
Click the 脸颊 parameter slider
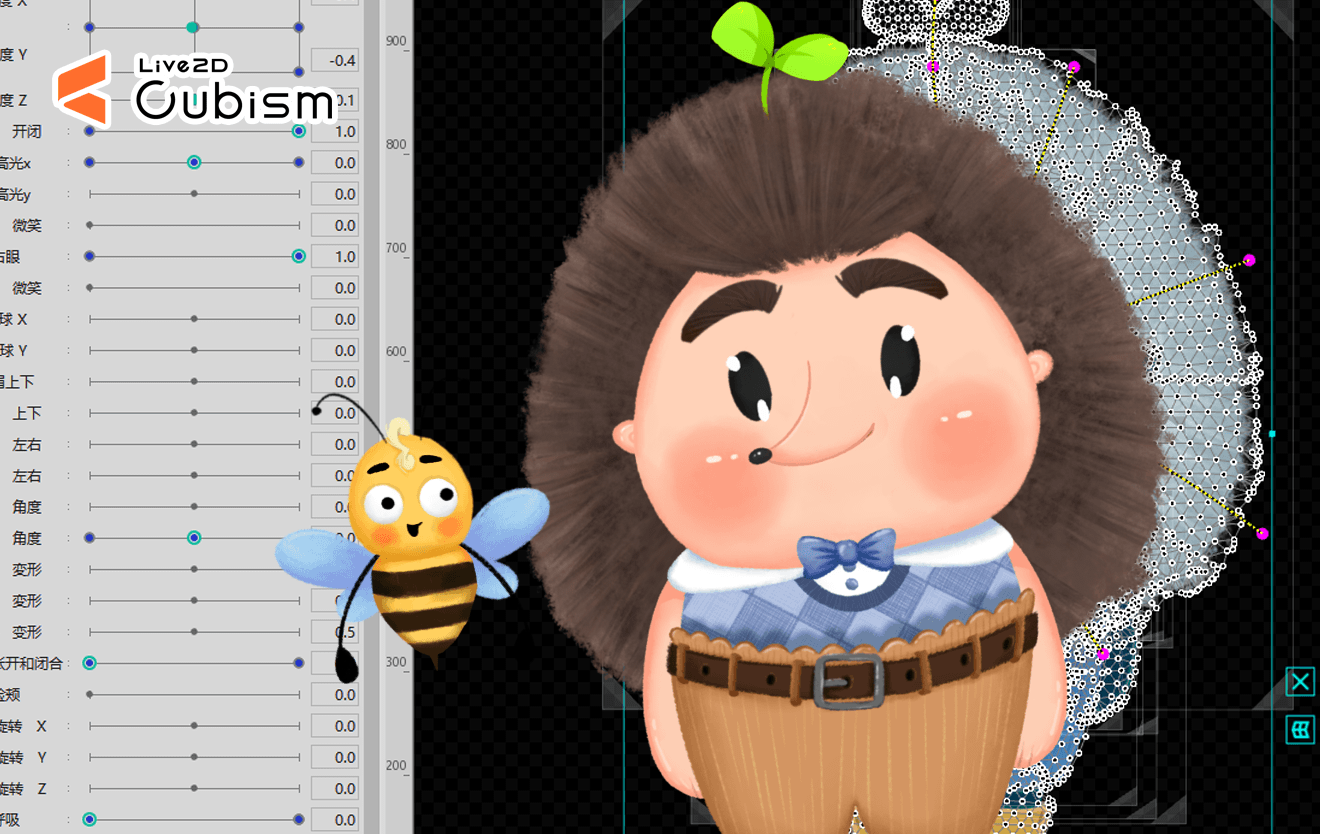[x=194, y=694]
